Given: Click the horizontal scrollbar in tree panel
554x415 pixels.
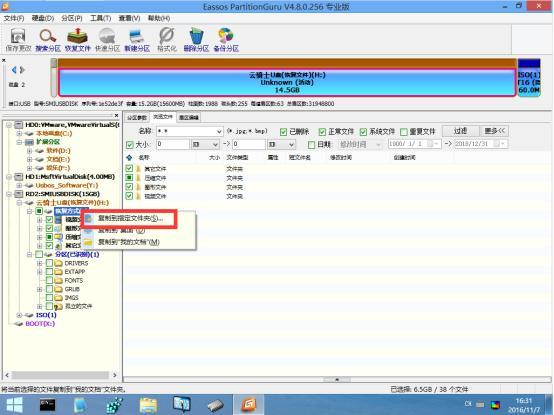Looking at the screenshot, I should click(60, 375).
